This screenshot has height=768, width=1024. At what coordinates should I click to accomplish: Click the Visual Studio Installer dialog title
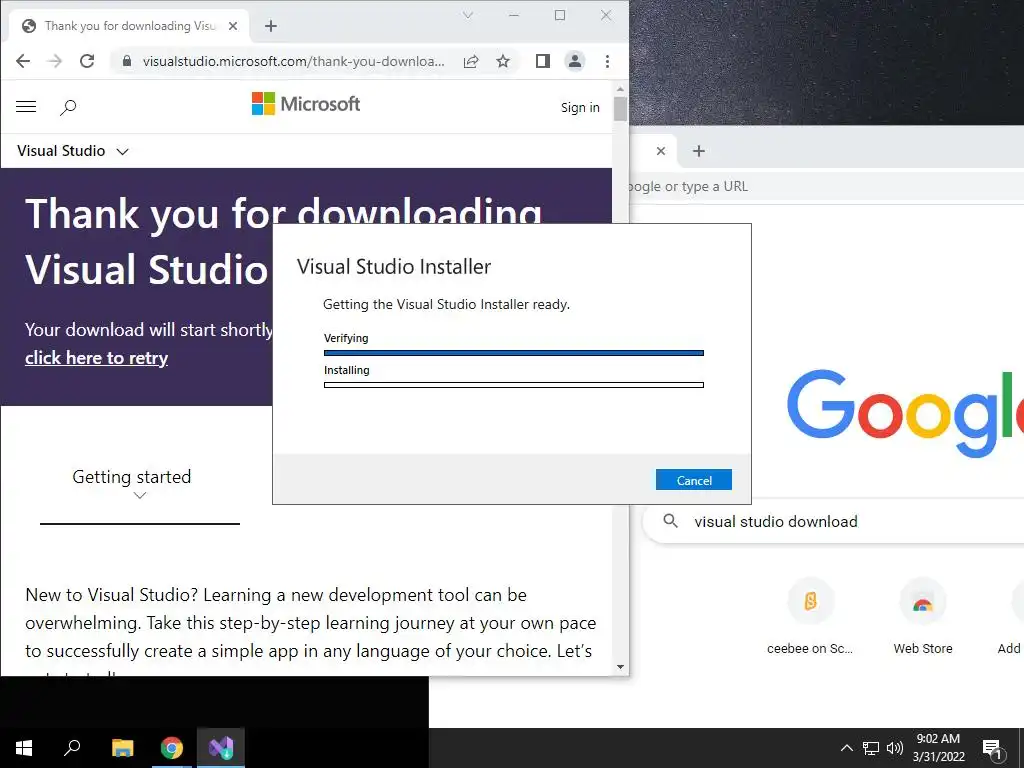pyautogui.click(x=394, y=266)
